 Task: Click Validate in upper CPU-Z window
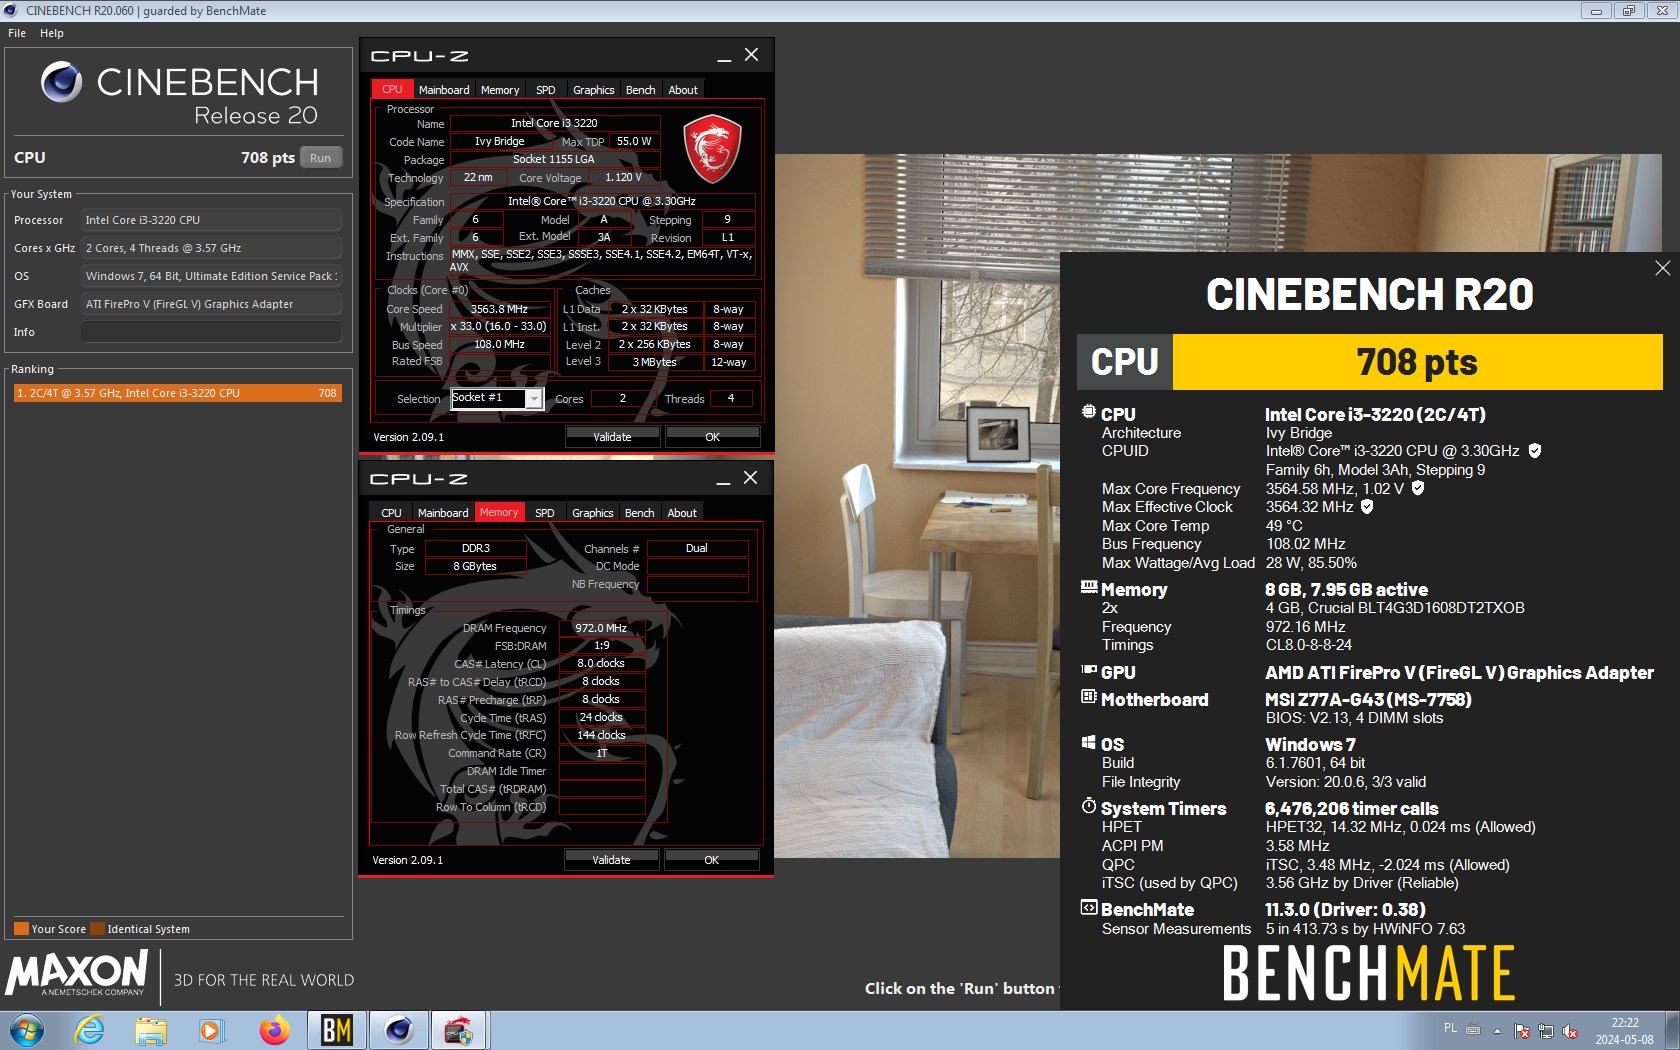coord(612,437)
